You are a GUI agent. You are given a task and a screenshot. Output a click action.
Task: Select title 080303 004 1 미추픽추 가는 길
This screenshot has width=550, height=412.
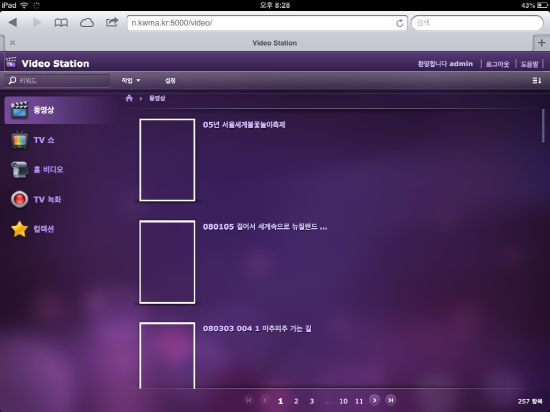pos(257,329)
